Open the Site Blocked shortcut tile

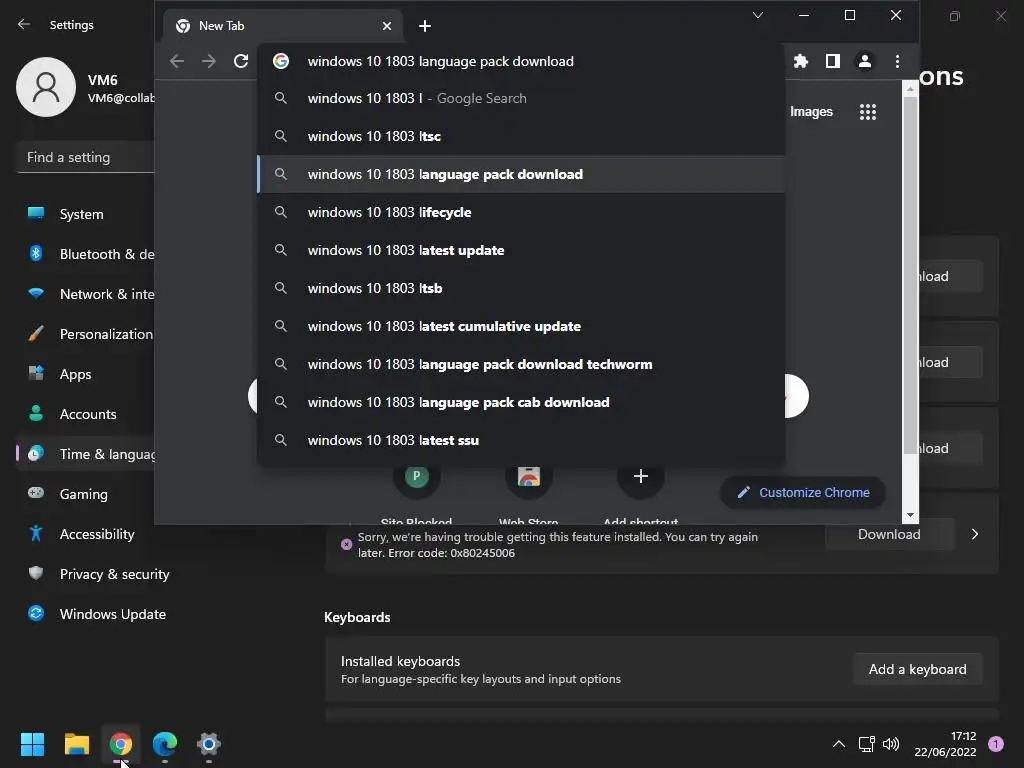pyautogui.click(x=417, y=476)
